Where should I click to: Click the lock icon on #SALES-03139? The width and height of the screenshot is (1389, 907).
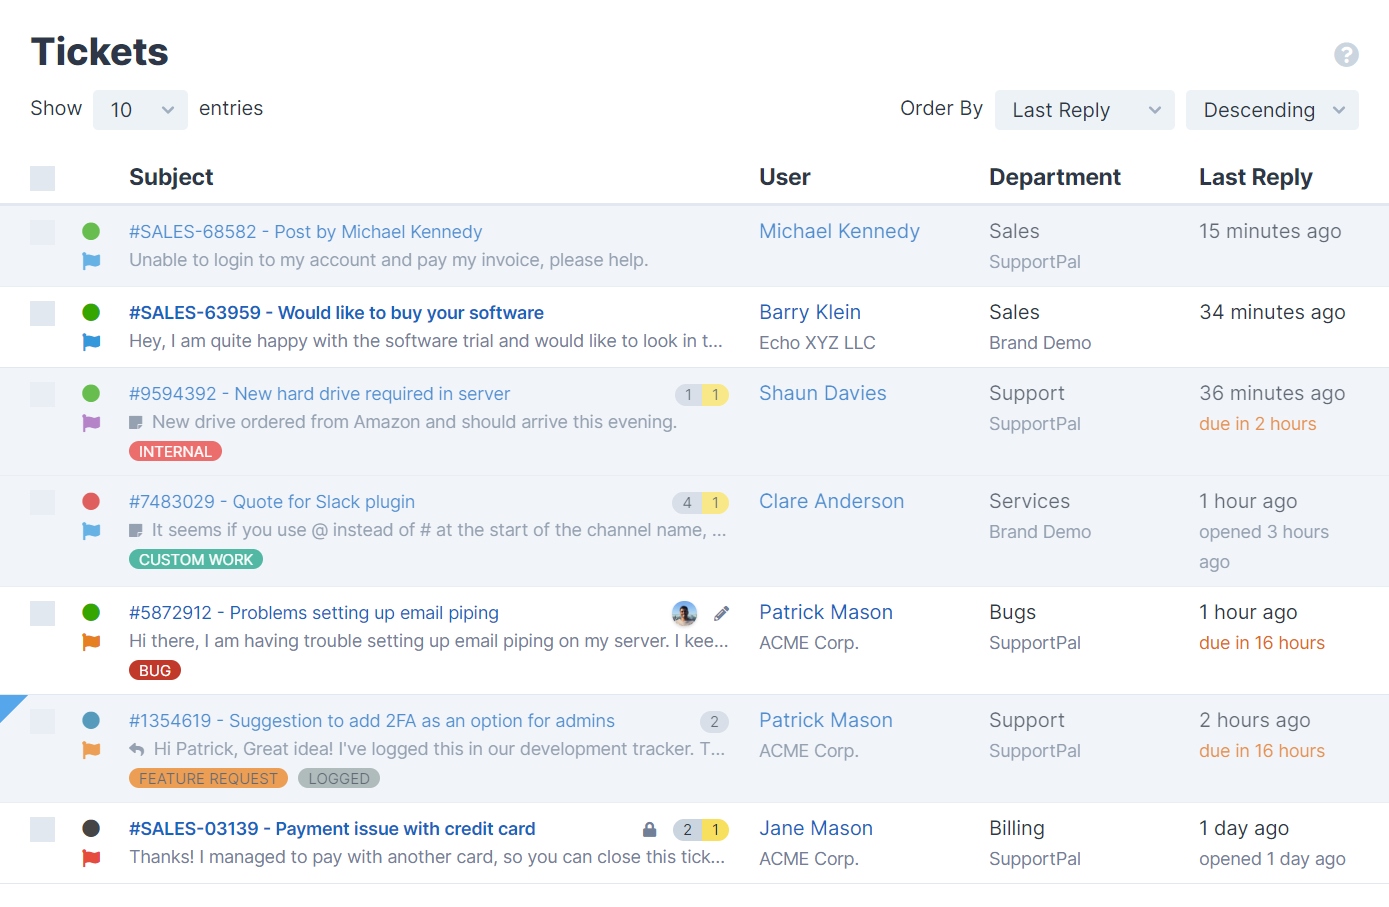tap(650, 830)
